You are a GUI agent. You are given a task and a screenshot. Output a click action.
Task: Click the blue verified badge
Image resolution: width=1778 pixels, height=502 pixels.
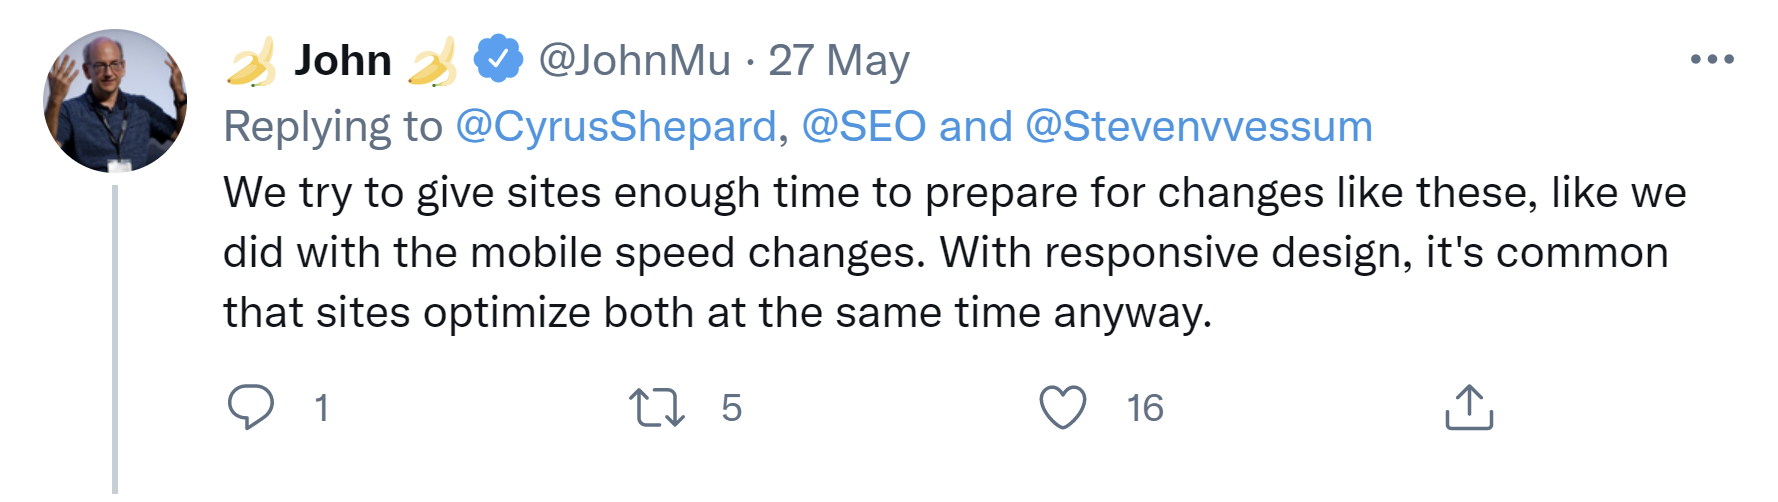(x=498, y=59)
